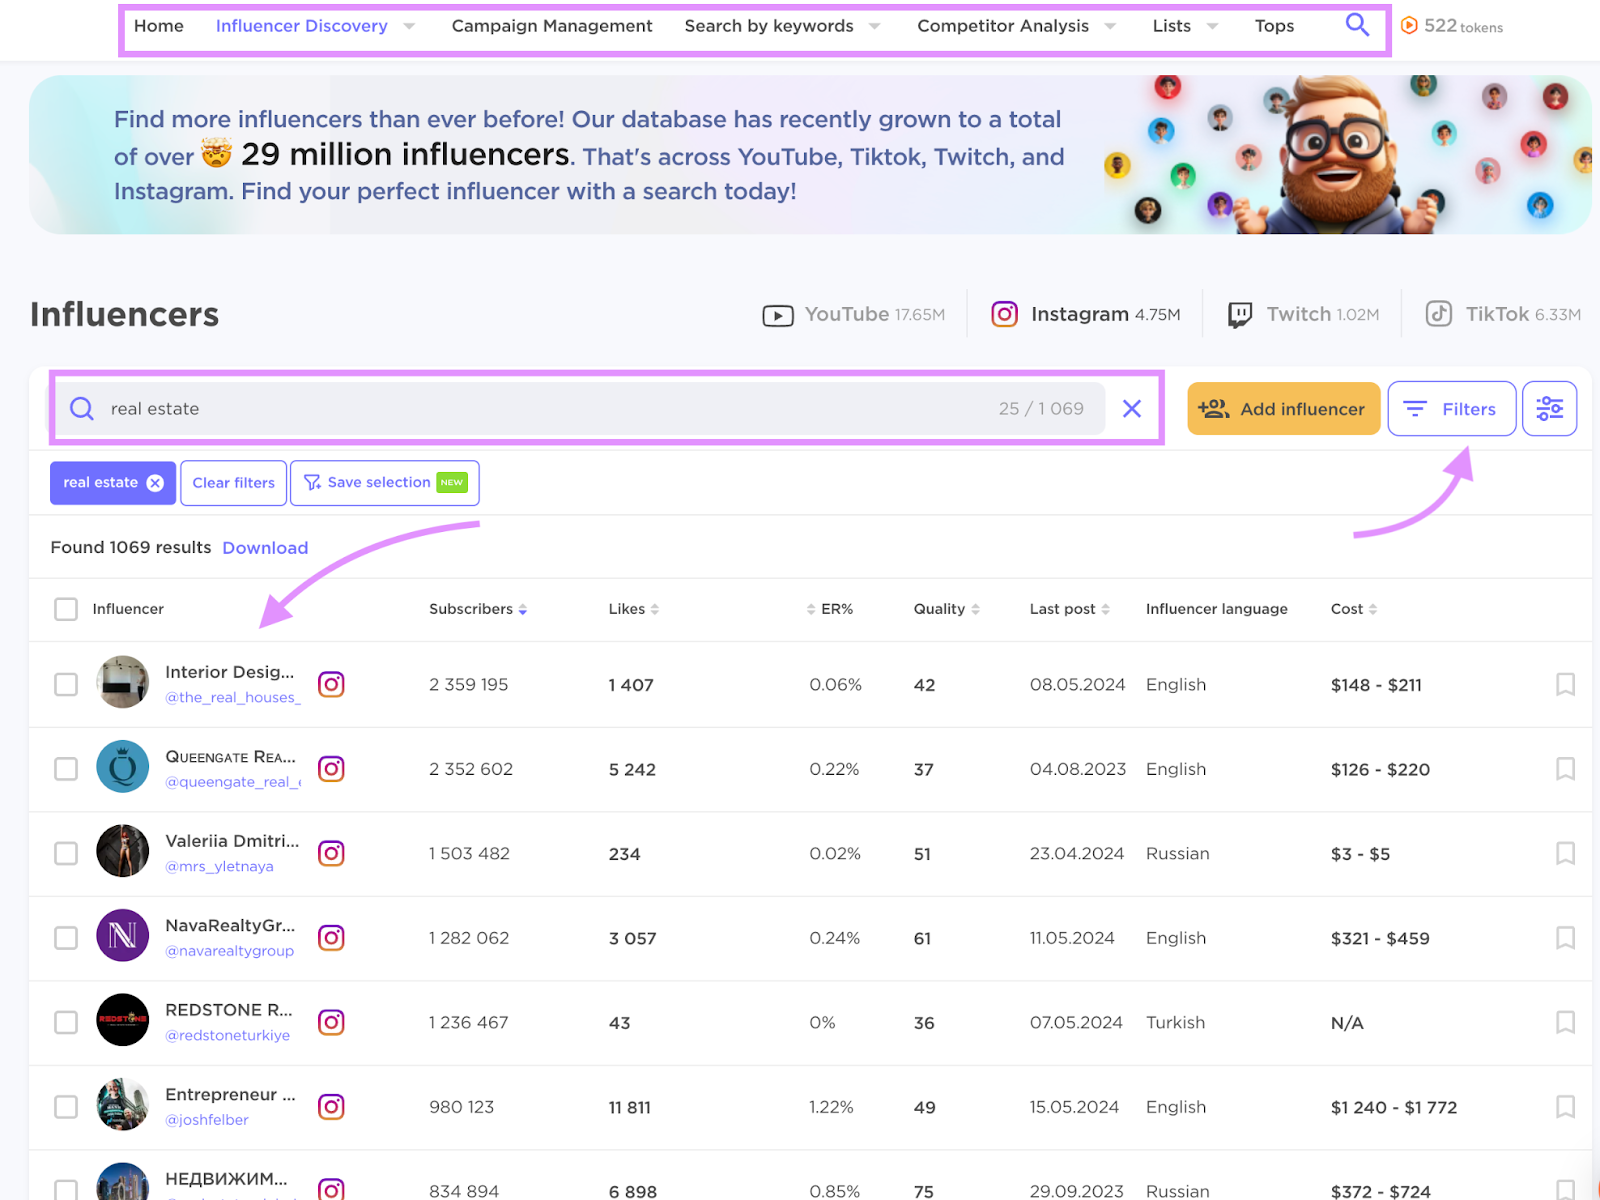Open the @navarealtygroup profile link

coord(230,951)
